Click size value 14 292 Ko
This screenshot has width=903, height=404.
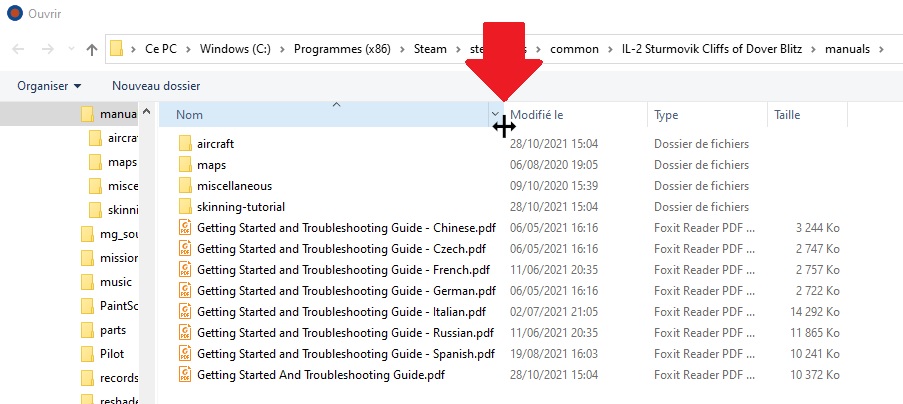[x=815, y=311]
